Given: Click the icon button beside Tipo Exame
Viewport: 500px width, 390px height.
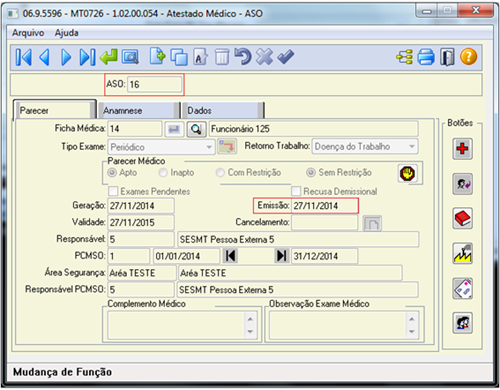Looking at the screenshot, I should (x=227, y=147).
